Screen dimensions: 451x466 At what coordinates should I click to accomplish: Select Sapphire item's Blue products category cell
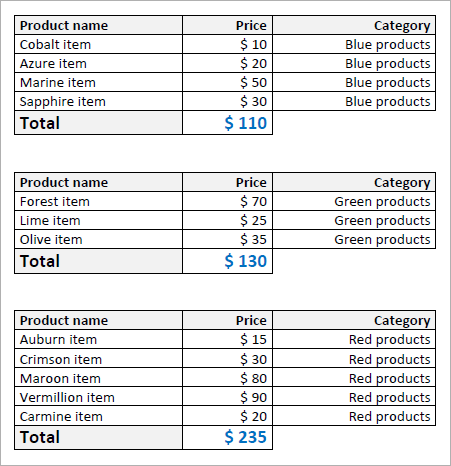pyautogui.click(x=354, y=101)
